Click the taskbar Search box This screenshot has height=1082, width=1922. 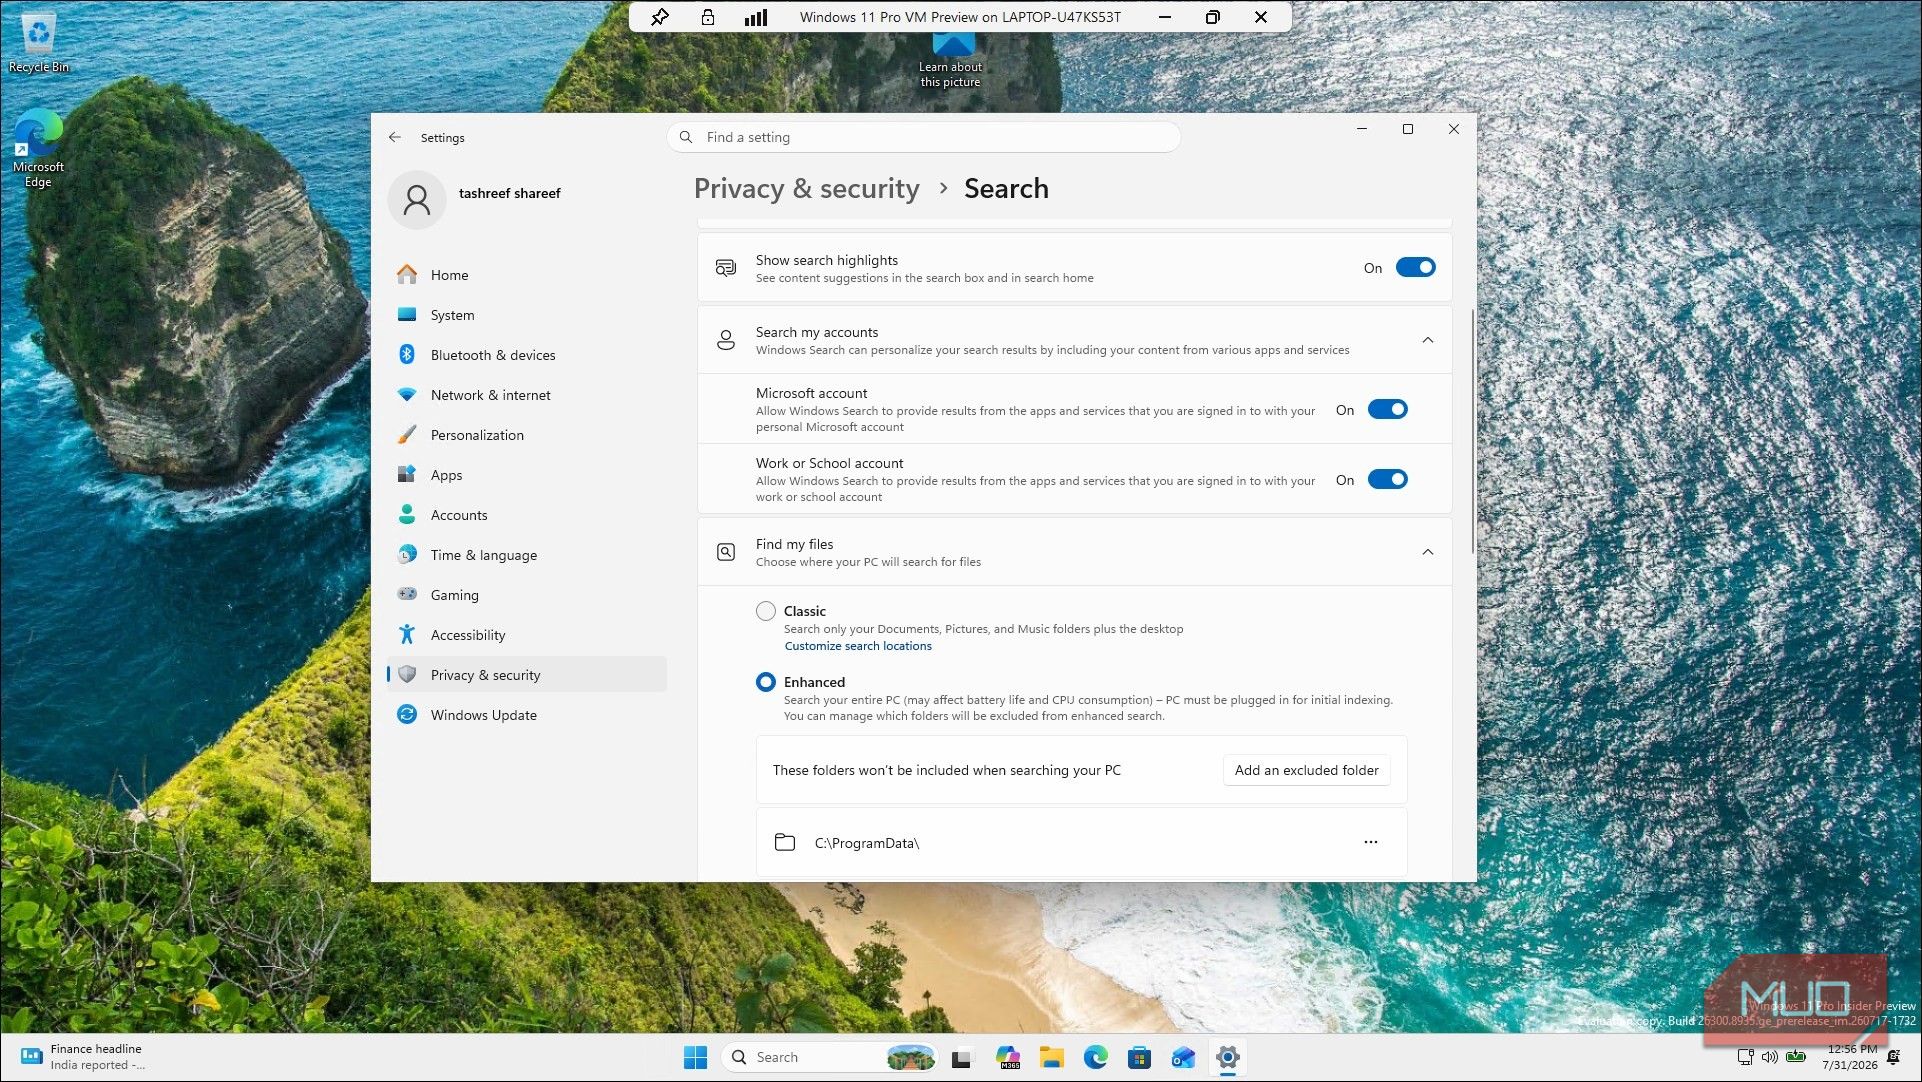(830, 1058)
